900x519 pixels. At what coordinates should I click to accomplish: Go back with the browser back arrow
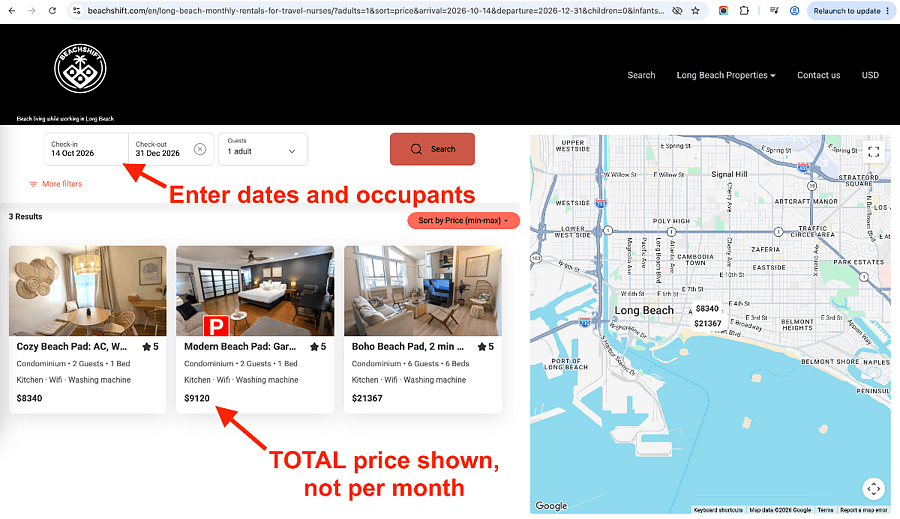click(12, 10)
